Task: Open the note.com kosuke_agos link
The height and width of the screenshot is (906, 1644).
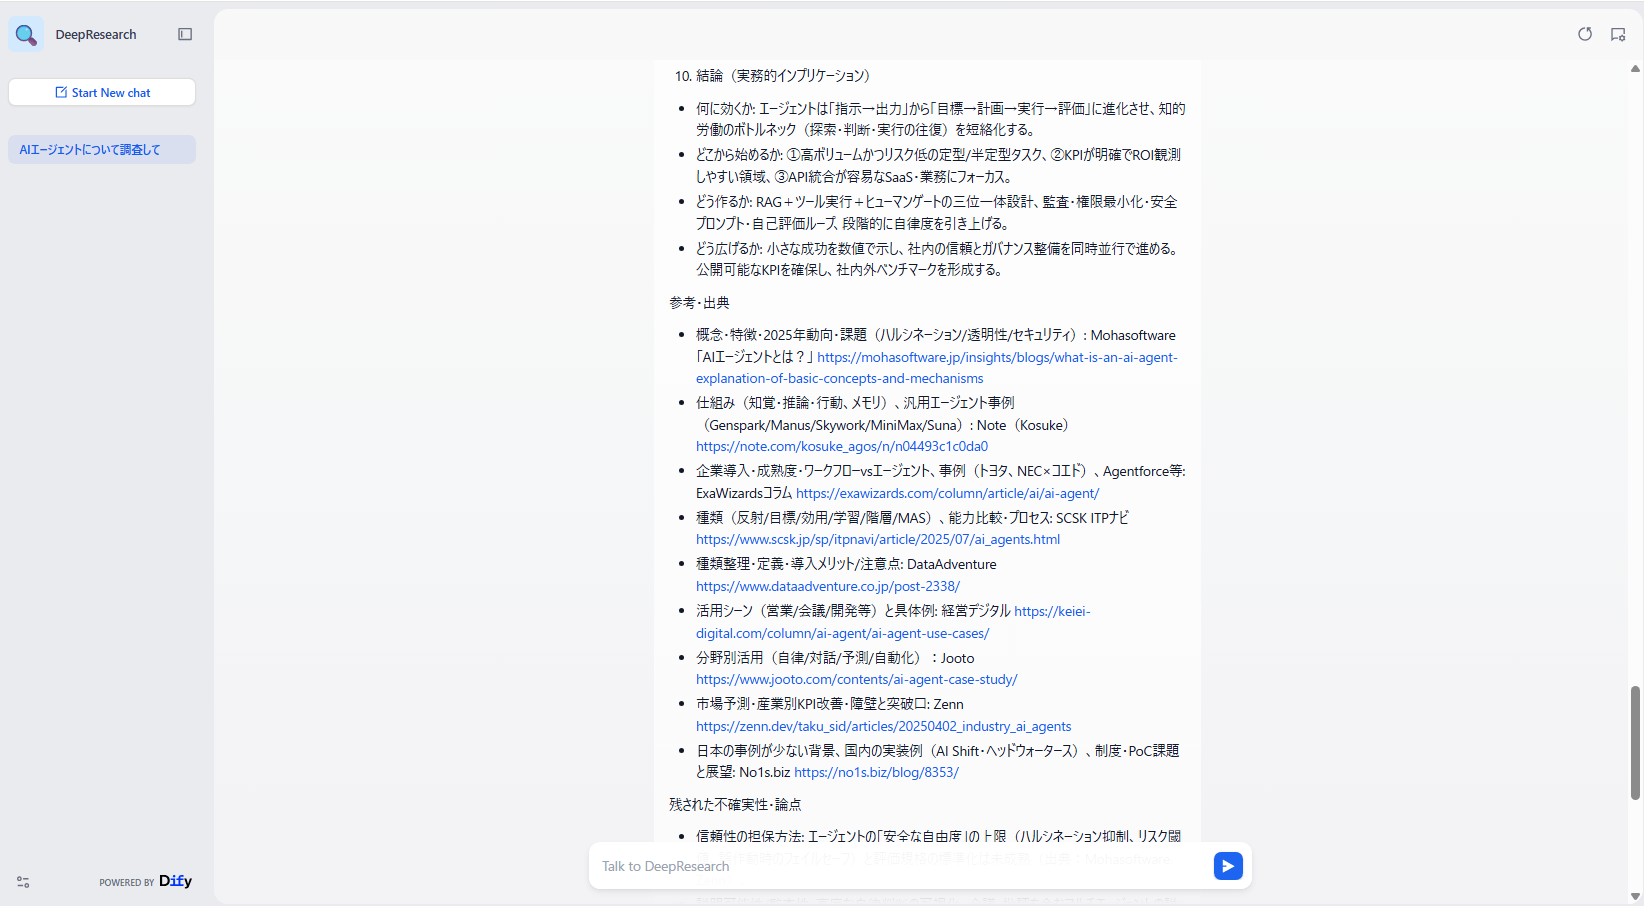Action: [841, 447]
